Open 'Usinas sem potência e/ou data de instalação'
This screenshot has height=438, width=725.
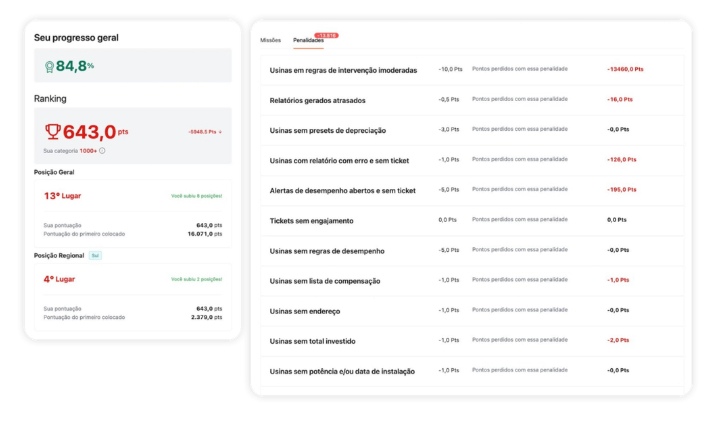342,371
